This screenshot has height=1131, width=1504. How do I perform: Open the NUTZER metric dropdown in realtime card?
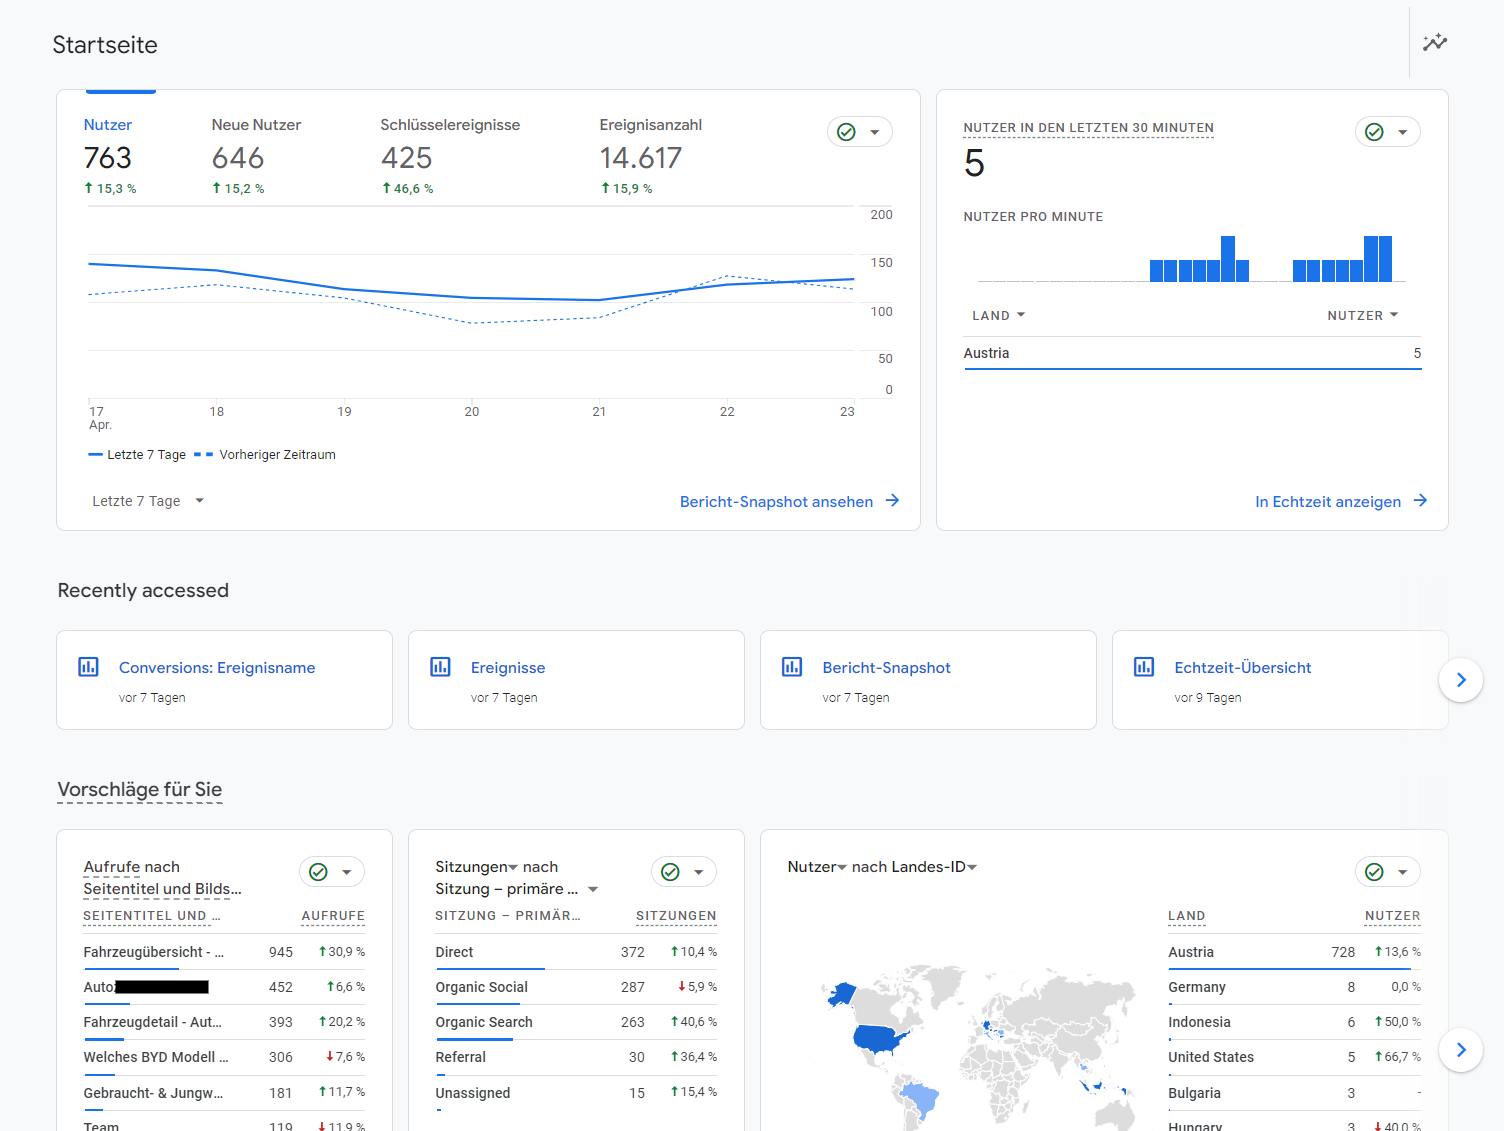click(x=1362, y=315)
